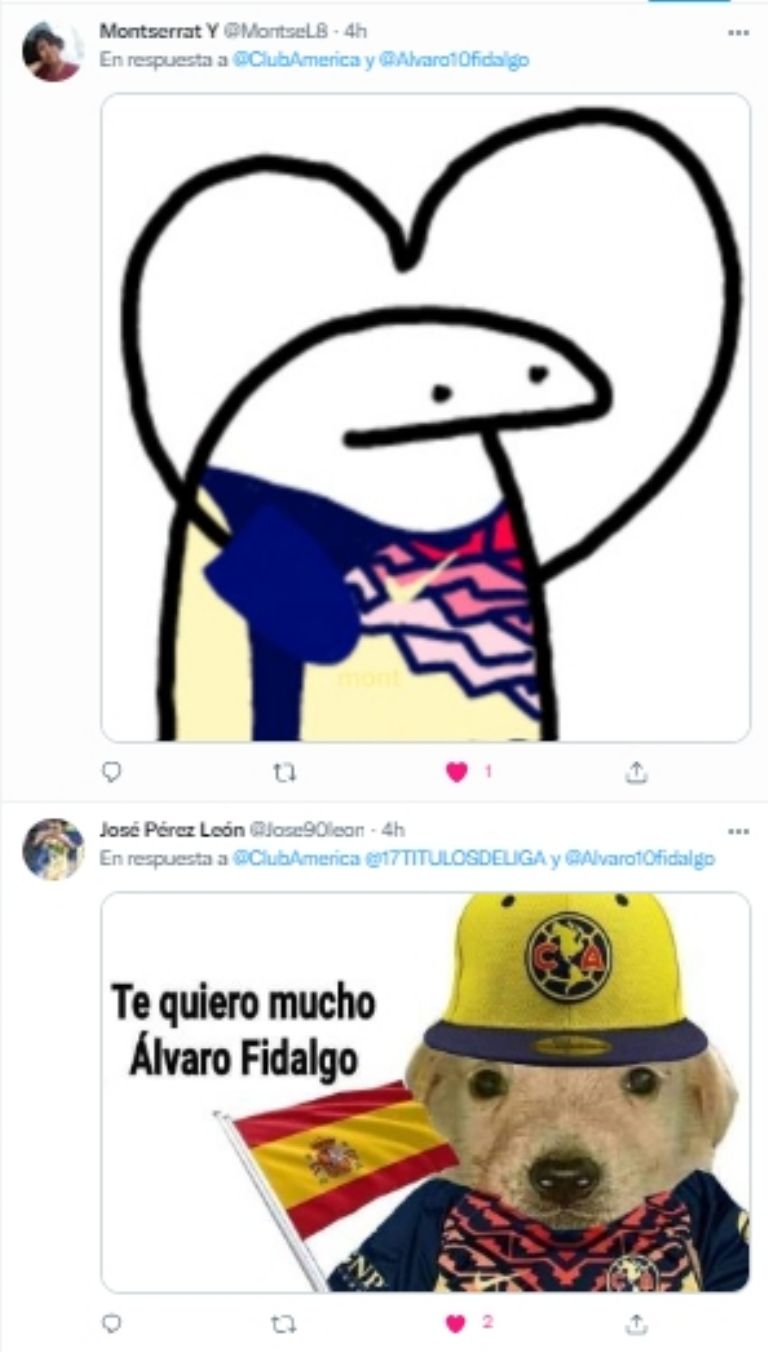
Task: Retweet Montserrat Y's heart meme tweet
Action: coord(284,772)
